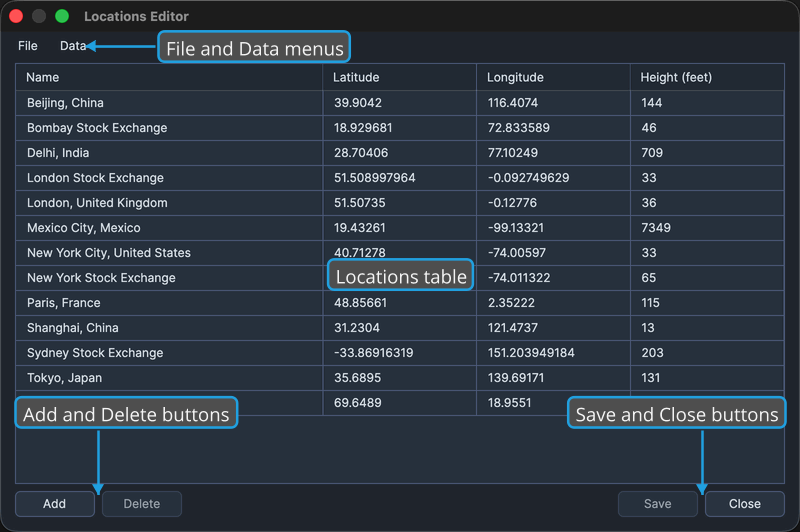Viewport: 800px width, 532px height.
Task: Click the red window close button
Action: tap(16, 16)
